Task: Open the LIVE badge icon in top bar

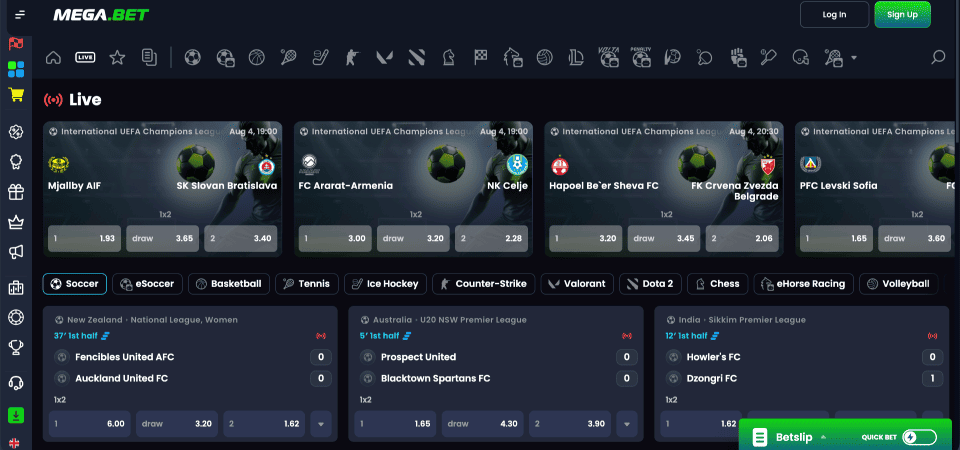Action: pyautogui.click(x=85, y=58)
